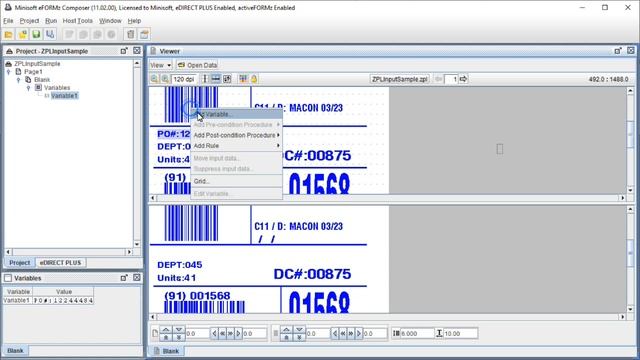Viewport: 640px width, 360px height.
Task: Select Variable1 in project tree
Action: coord(64,96)
